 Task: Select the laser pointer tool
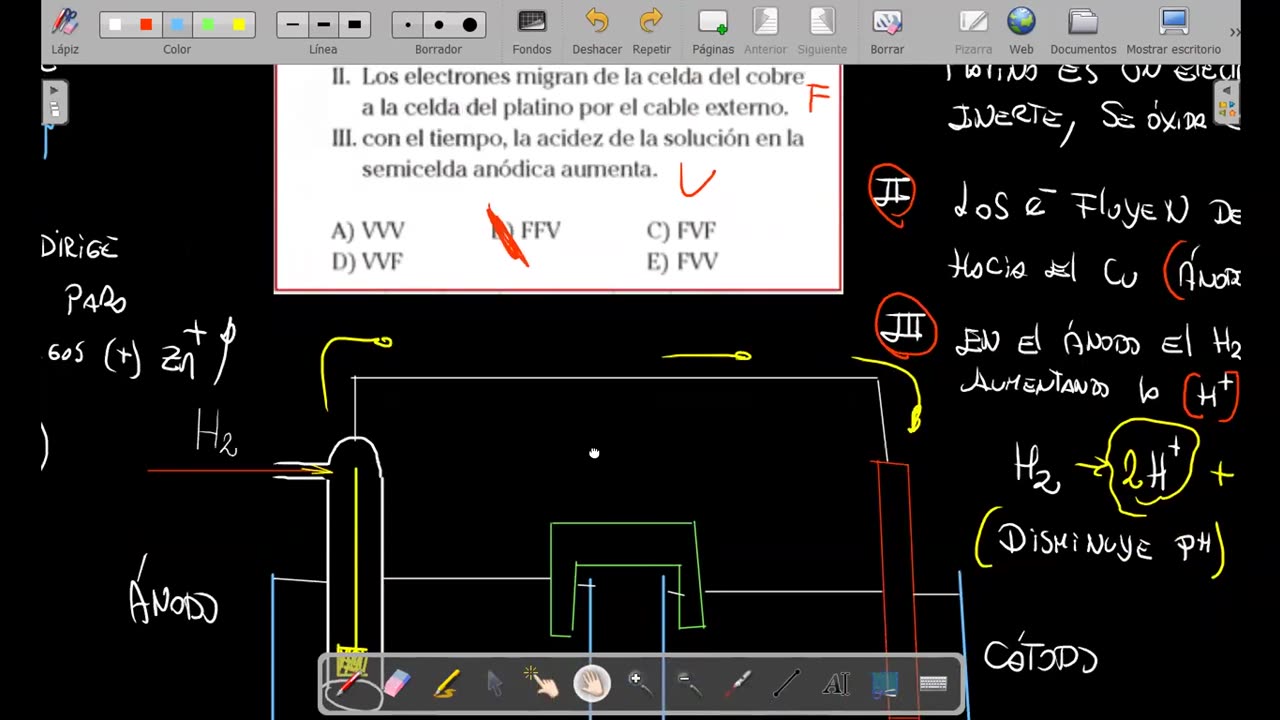click(x=738, y=684)
